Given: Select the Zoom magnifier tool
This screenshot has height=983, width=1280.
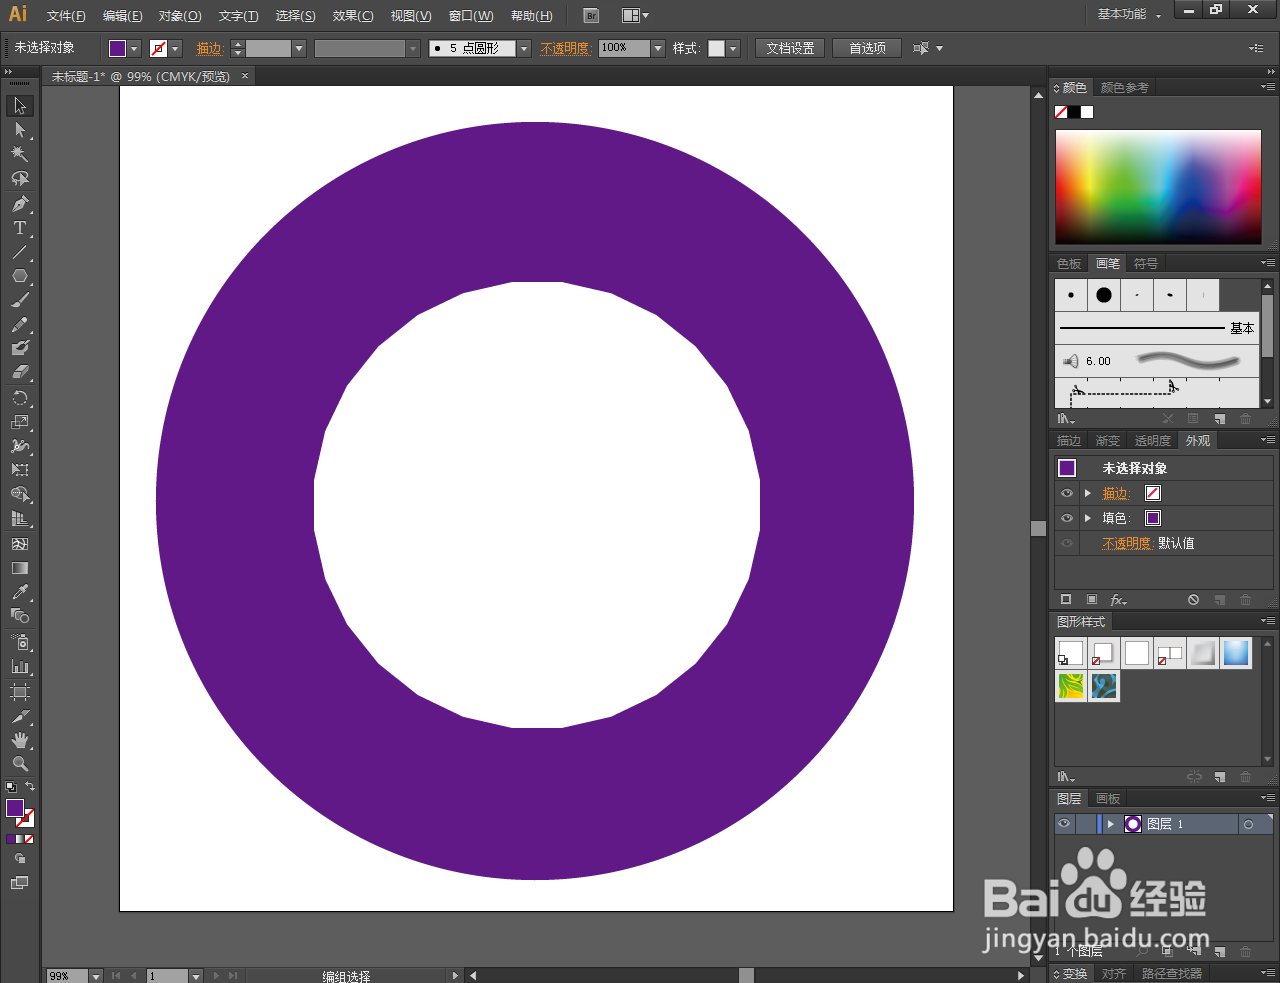Looking at the screenshot, I should pyautogui.click(x=20, y=764).
